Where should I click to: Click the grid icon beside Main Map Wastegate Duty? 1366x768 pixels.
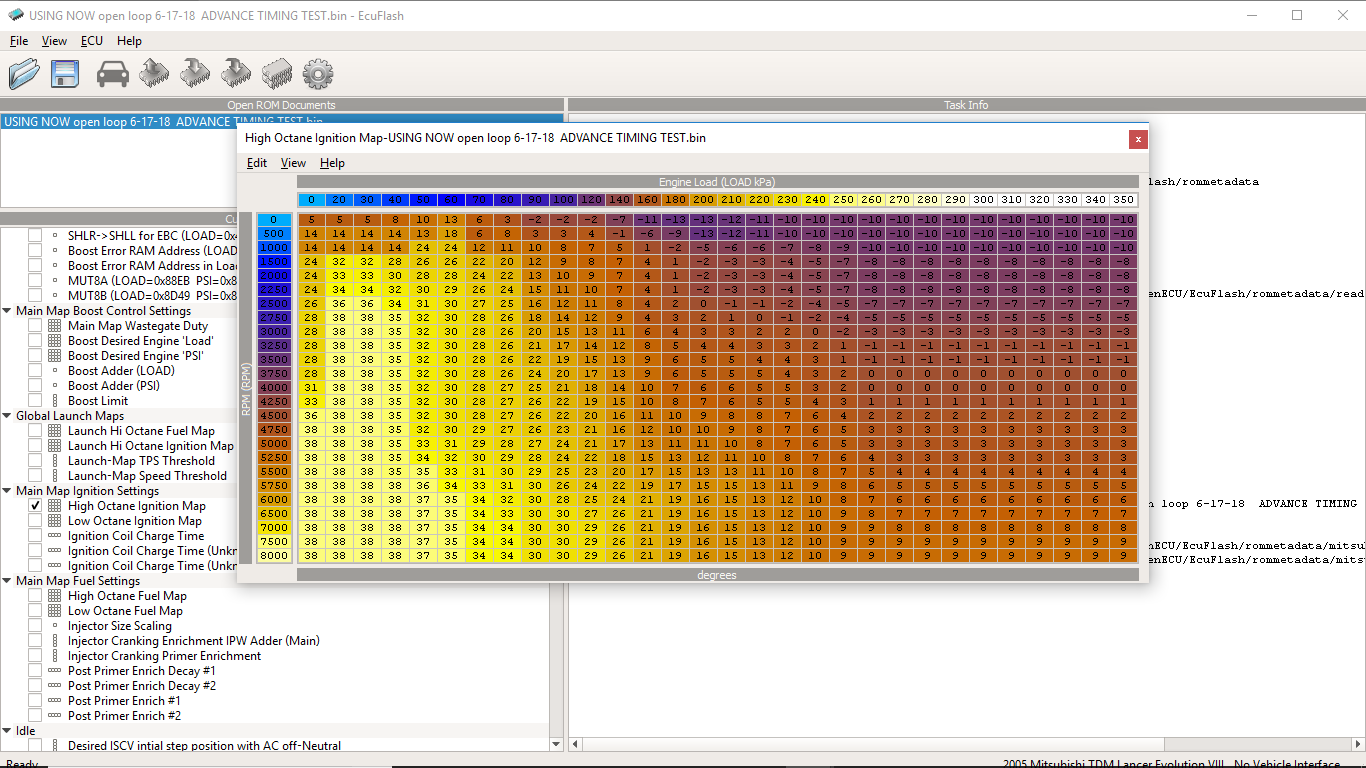point(55,326)
